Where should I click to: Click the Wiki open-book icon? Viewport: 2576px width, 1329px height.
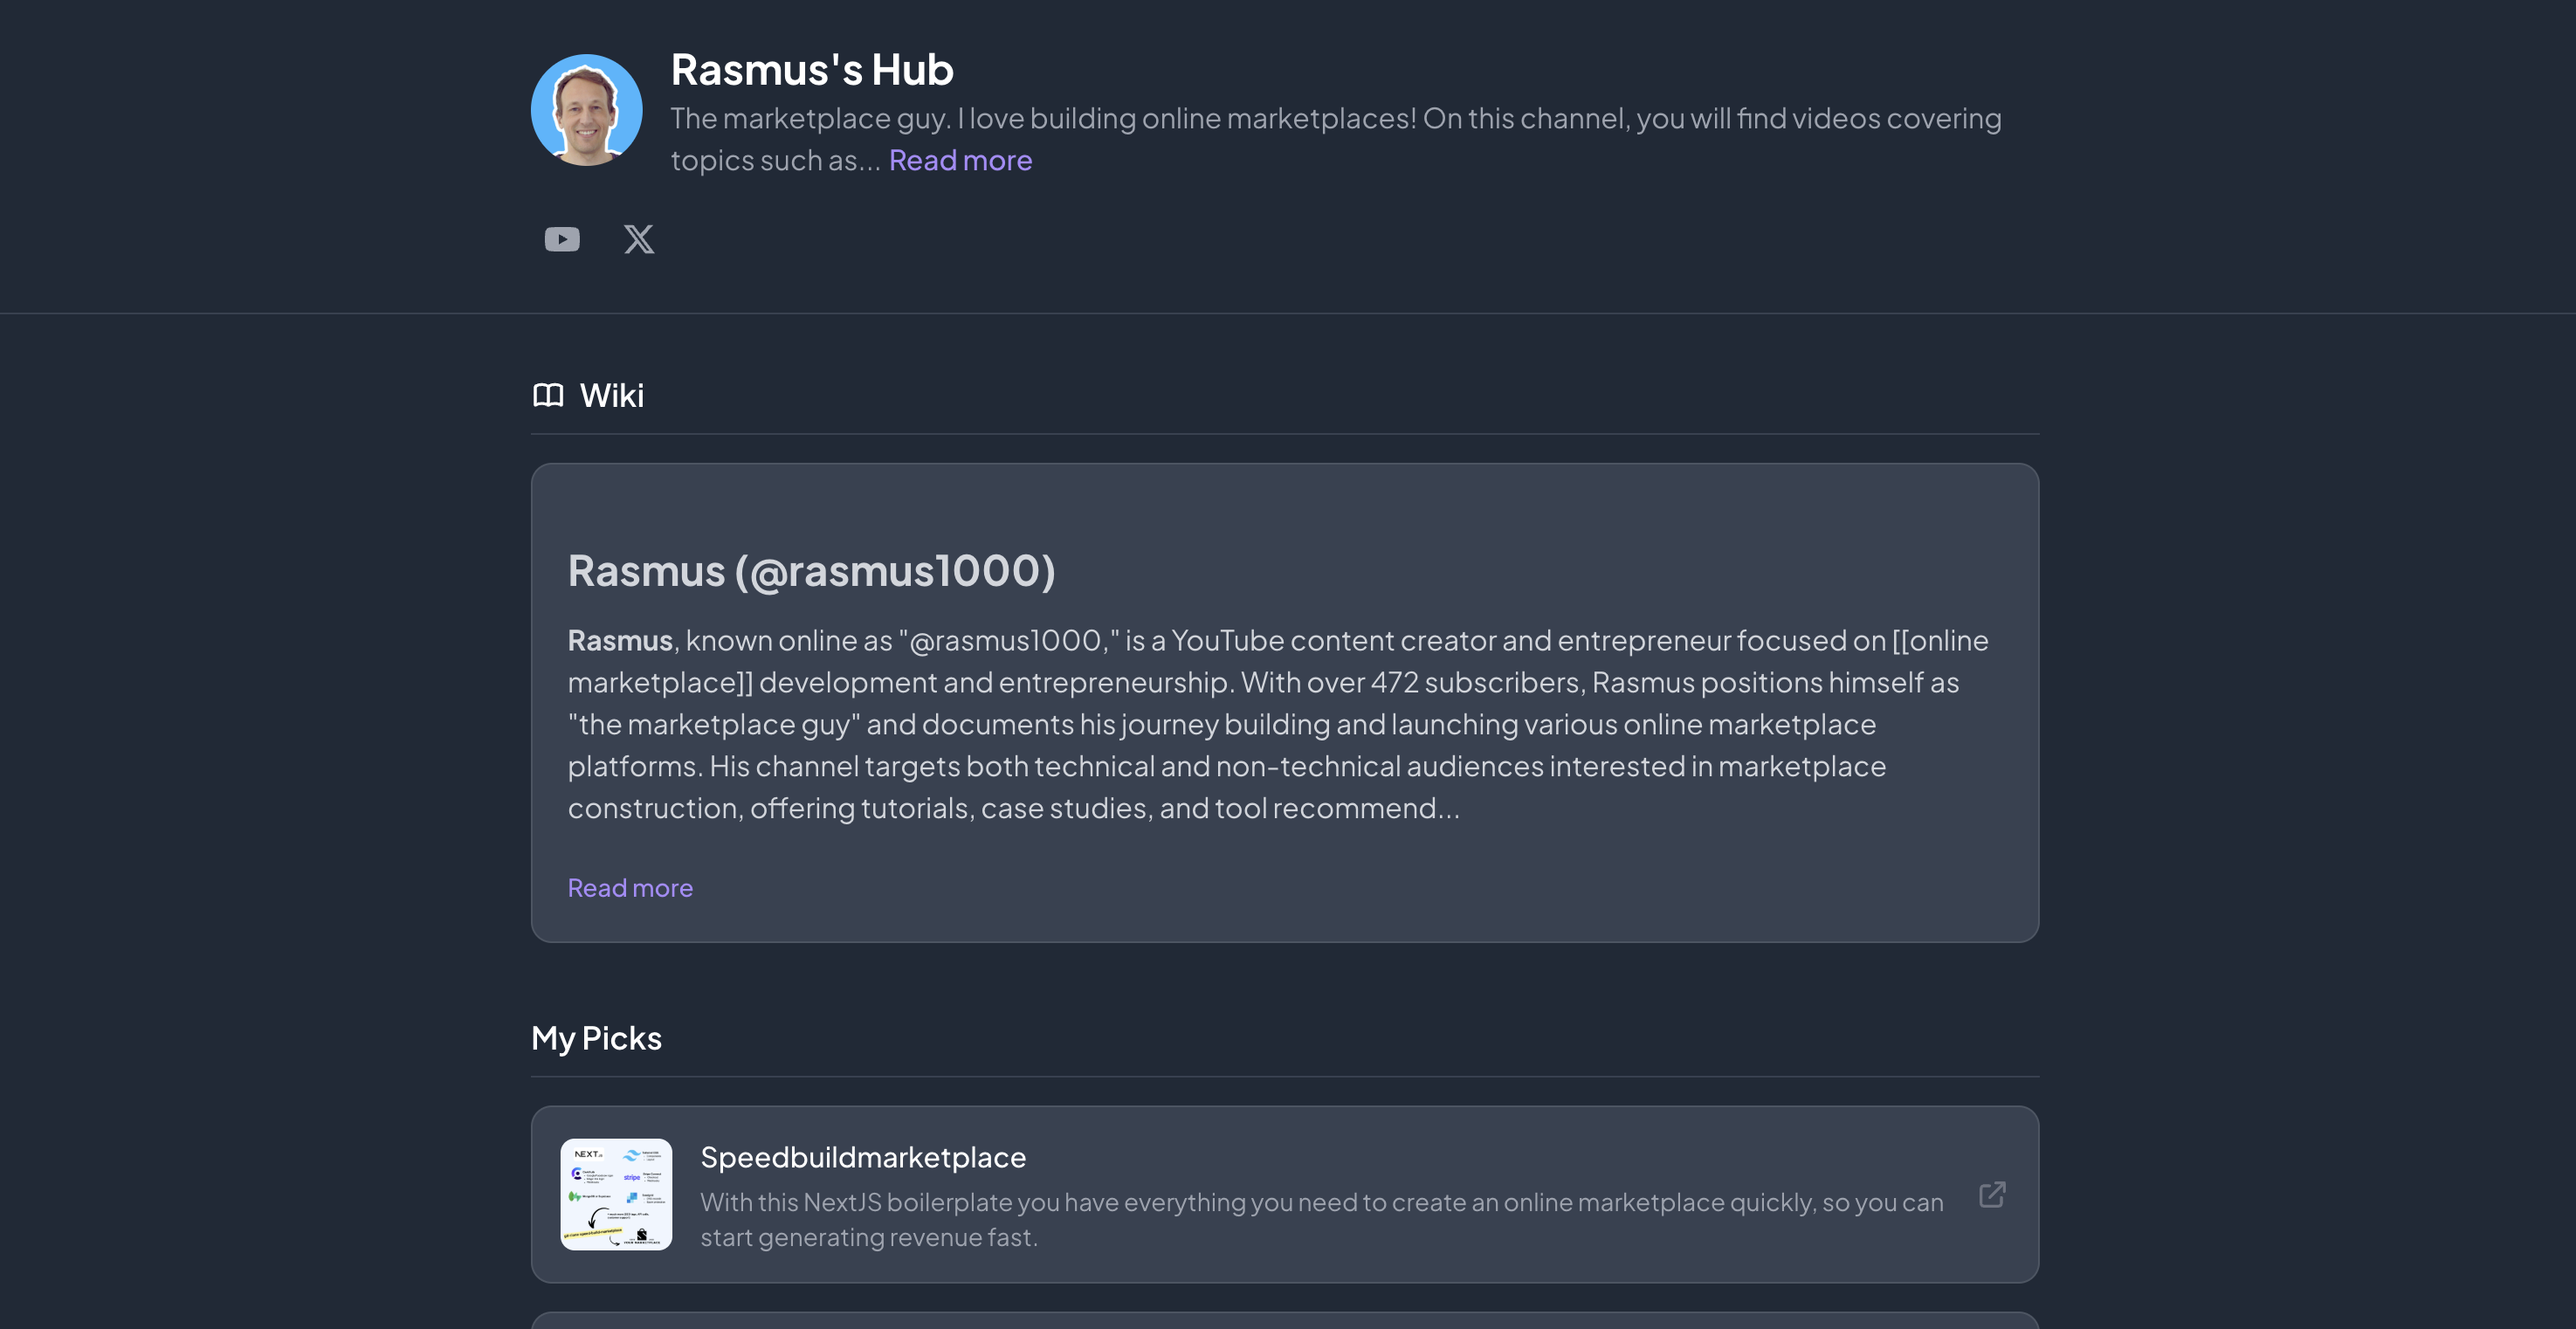(x=548, y=395)
